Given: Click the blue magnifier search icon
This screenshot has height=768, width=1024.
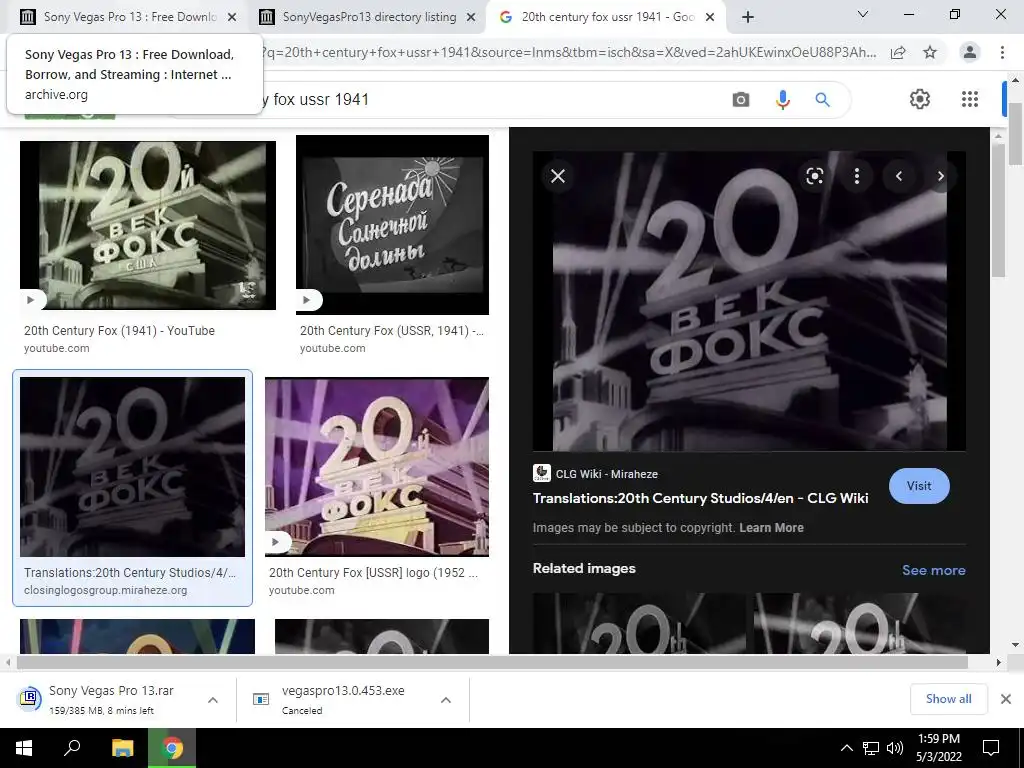Looking at the screenshot, I should (x=822, y=100).
